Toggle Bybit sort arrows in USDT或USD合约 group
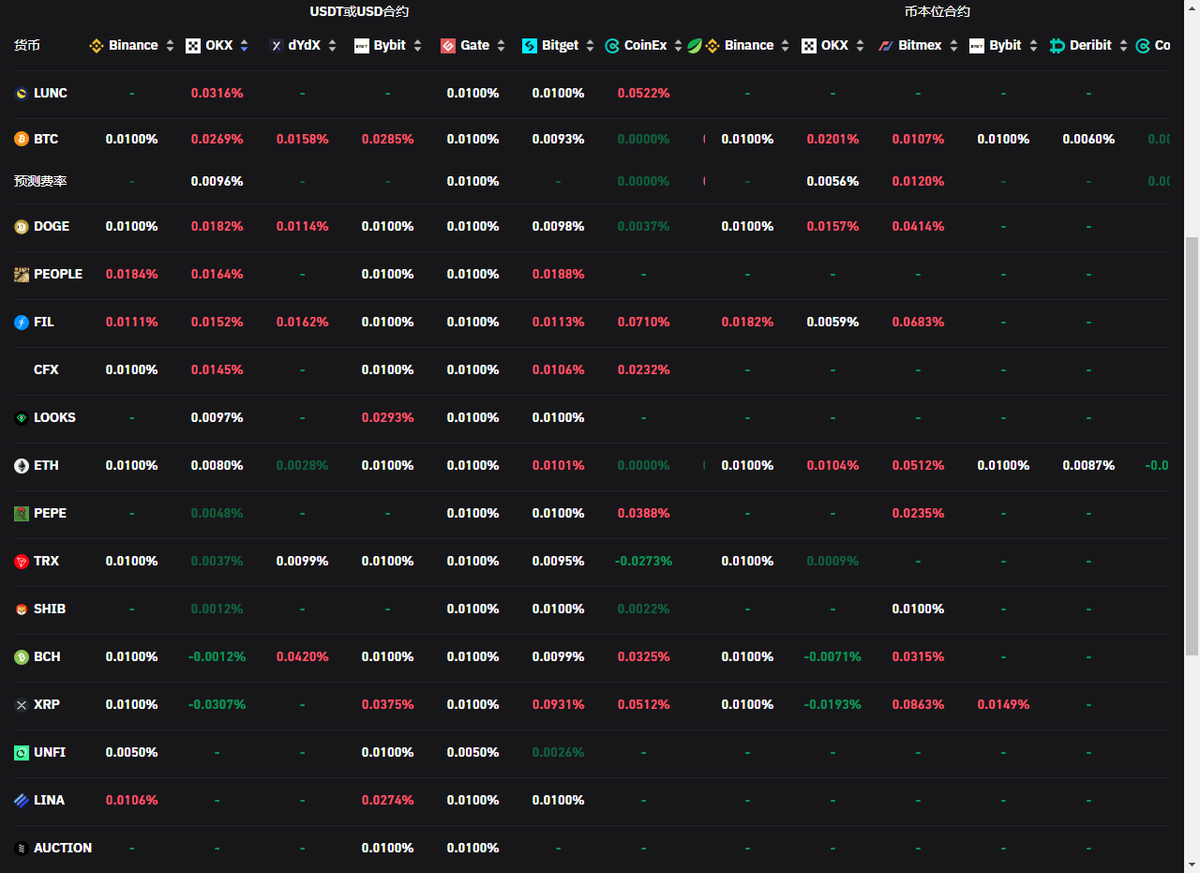The width and height of the screenshot is (1200, 873). tap(418, 46)
